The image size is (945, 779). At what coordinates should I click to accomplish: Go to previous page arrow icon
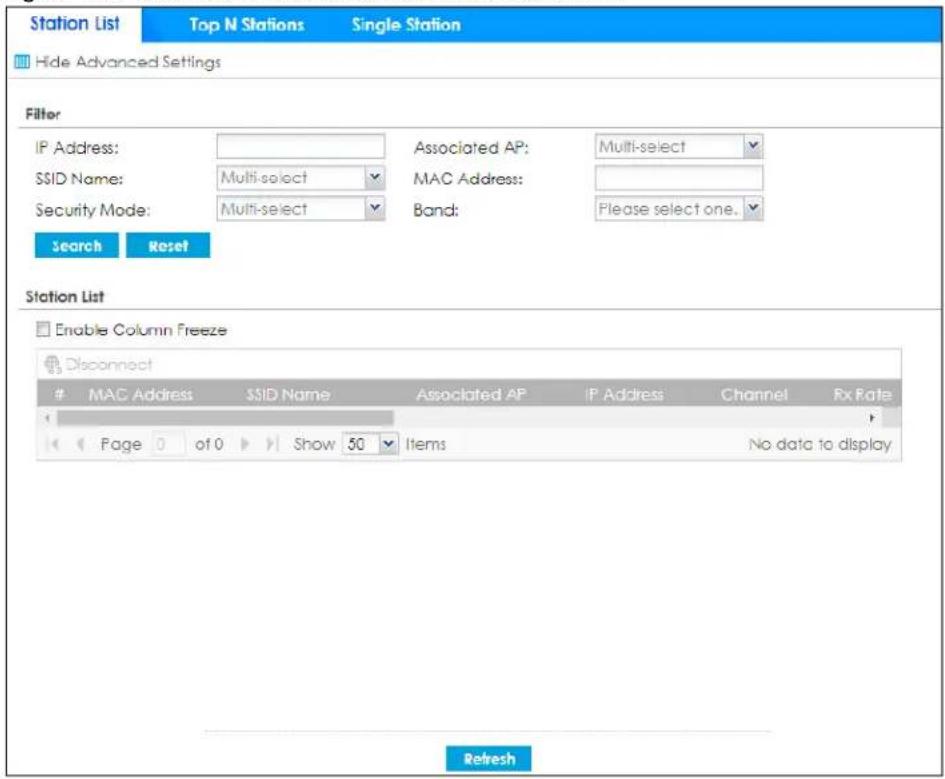pos(80,445)
